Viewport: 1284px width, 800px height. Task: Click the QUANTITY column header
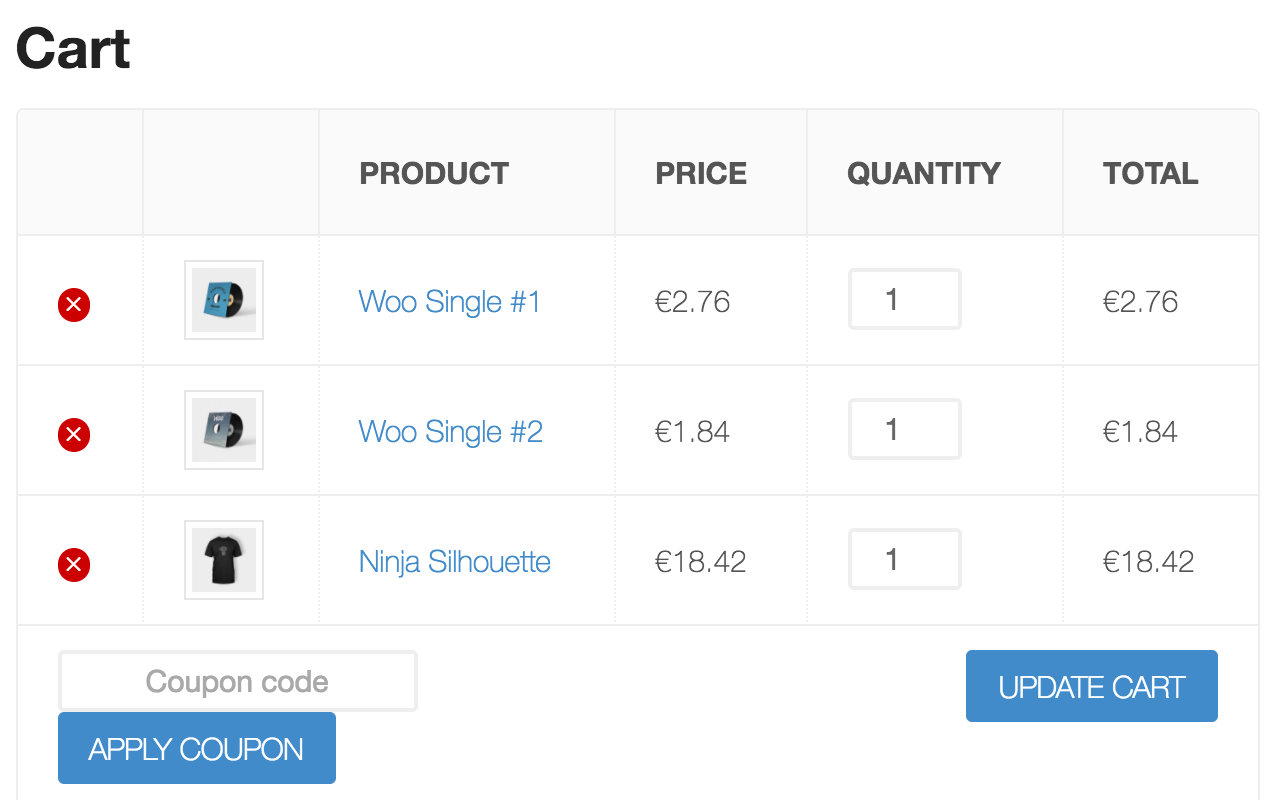[922, 173]
